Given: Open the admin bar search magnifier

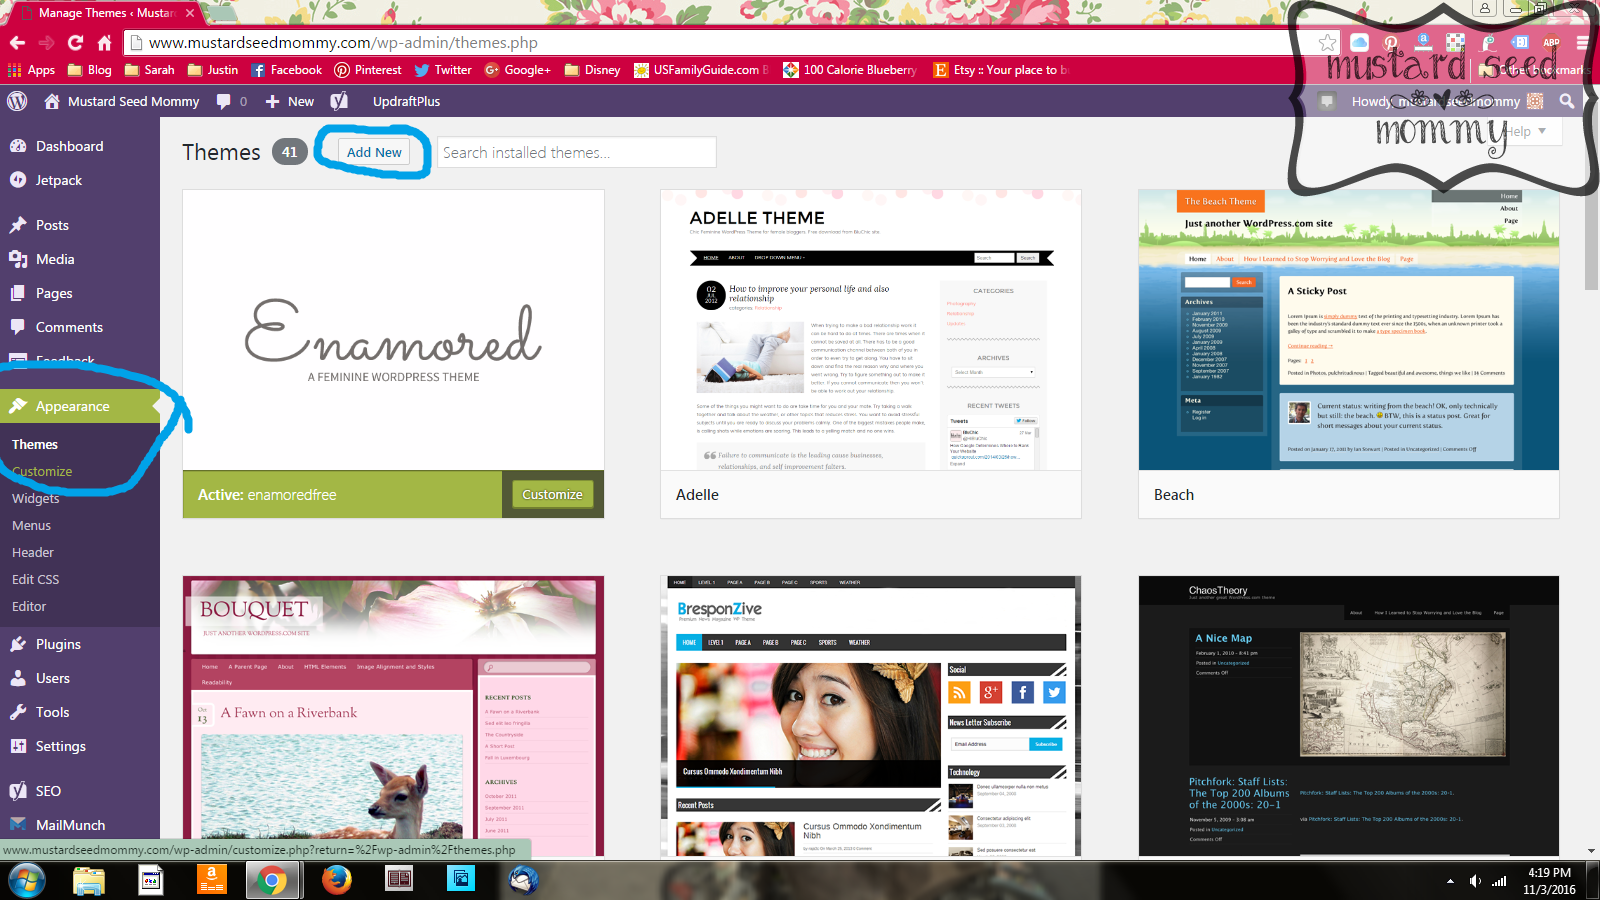Looking at the screenshot, I should (1567, 101).
